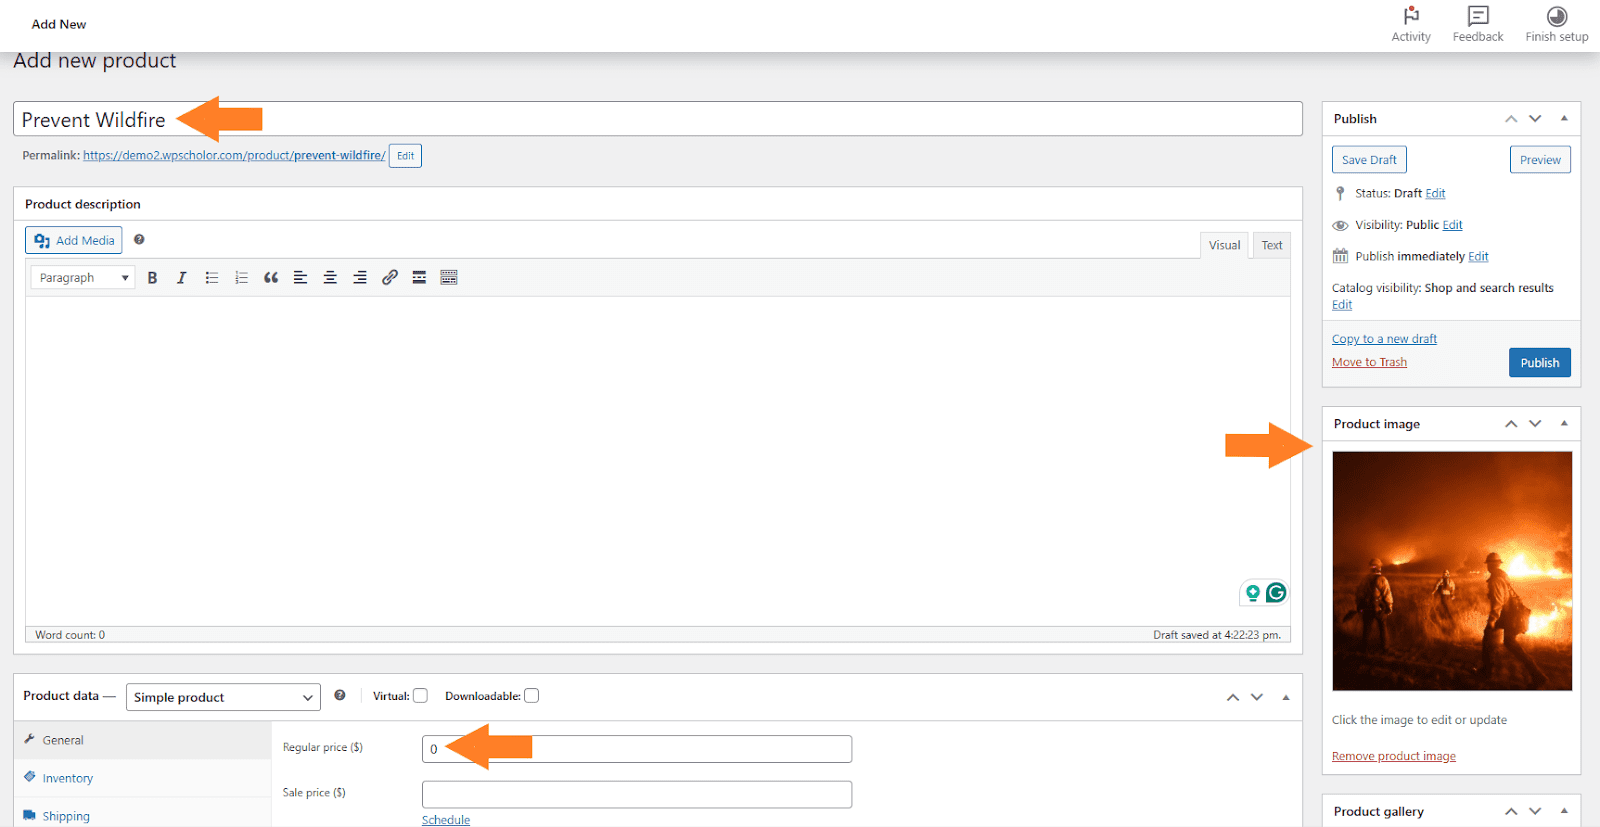Click Copy to a new draft
The width and height of the screenshot is (1600, 827).
click(1384, 339)
